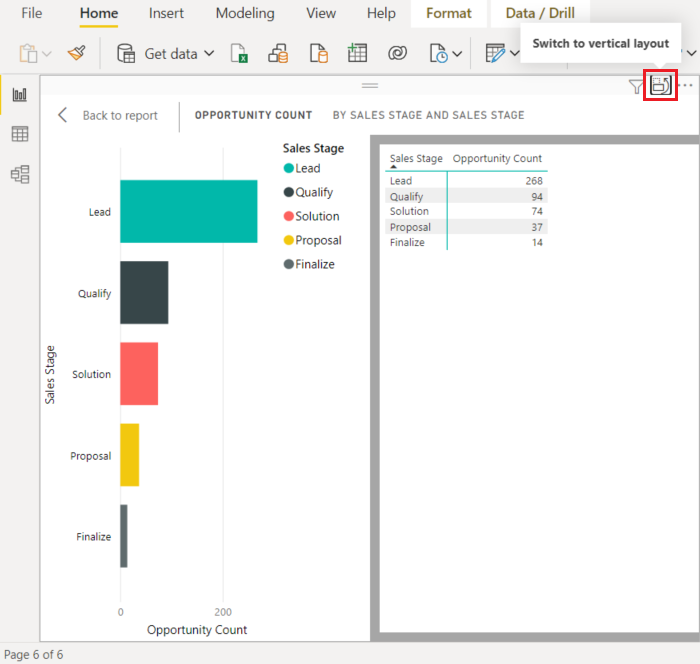Screen dimensions: 700x664
Task: Switch to the Data / Drill tab
Action: (x=540, y=13)
